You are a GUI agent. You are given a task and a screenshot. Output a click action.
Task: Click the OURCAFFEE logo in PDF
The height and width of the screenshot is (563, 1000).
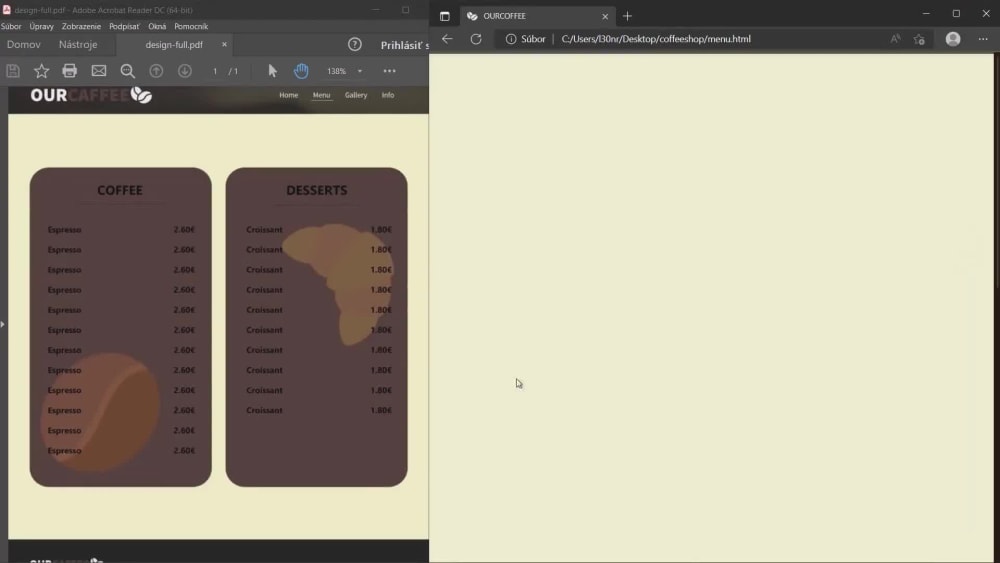pyautogui.click(x=91, y=95)
